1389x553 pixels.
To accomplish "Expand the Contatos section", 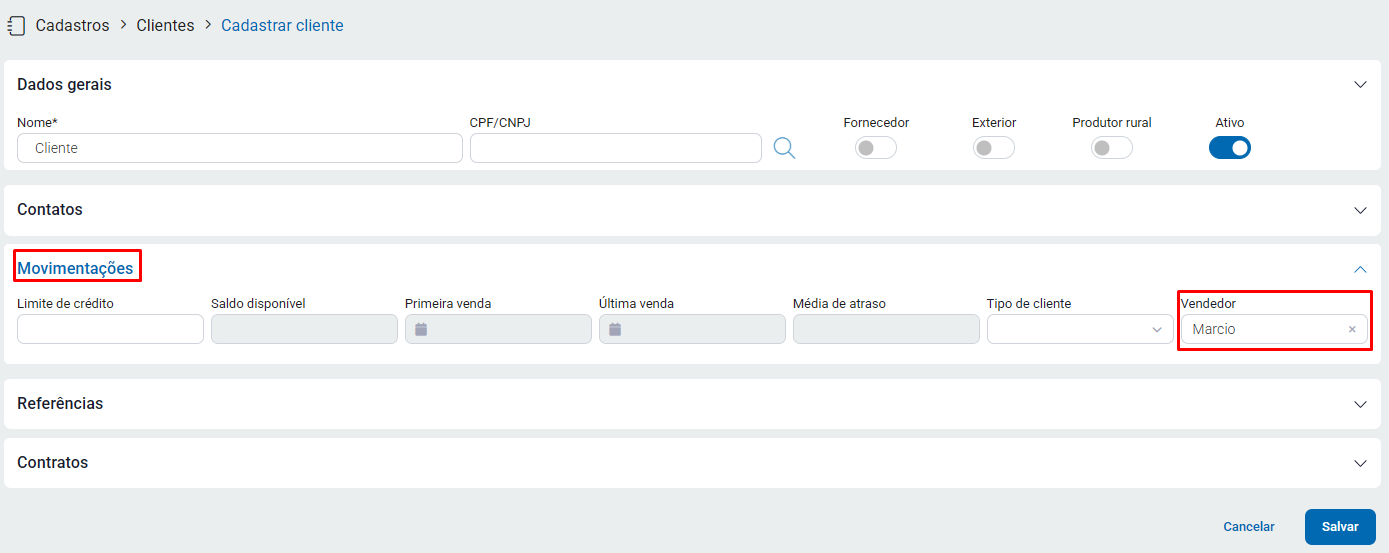I will [1360, 211].
